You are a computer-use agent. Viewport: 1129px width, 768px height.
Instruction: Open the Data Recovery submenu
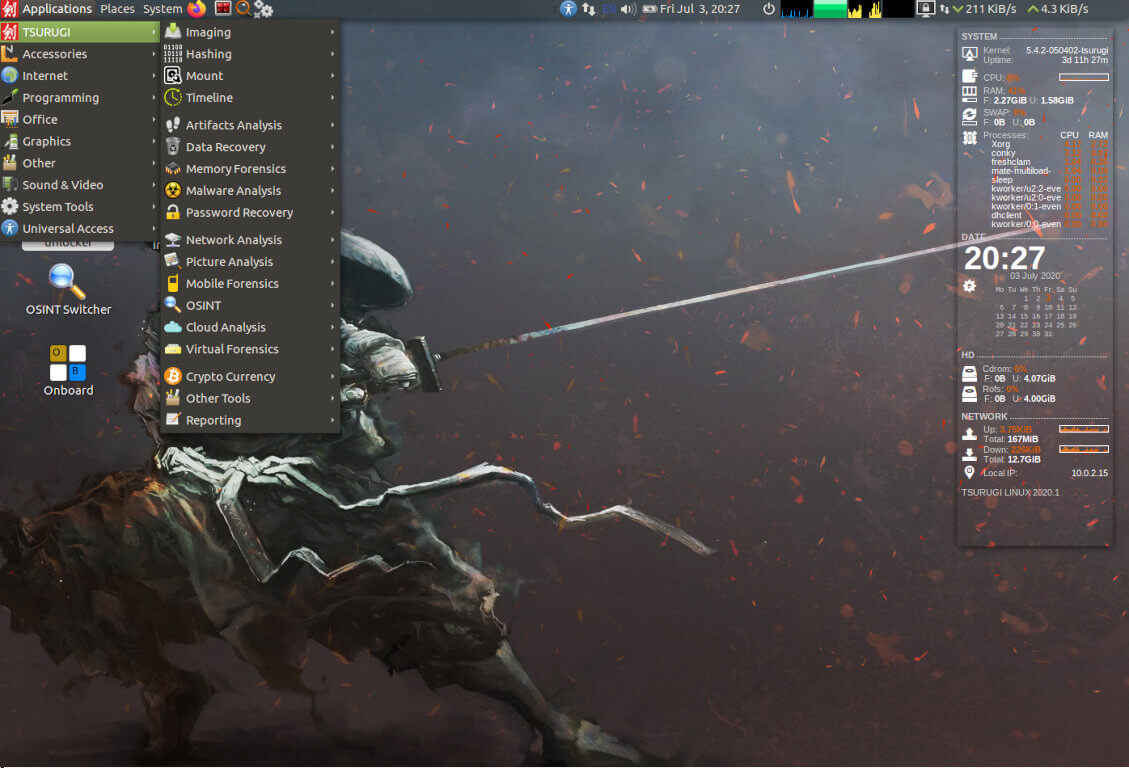point(250,147)
